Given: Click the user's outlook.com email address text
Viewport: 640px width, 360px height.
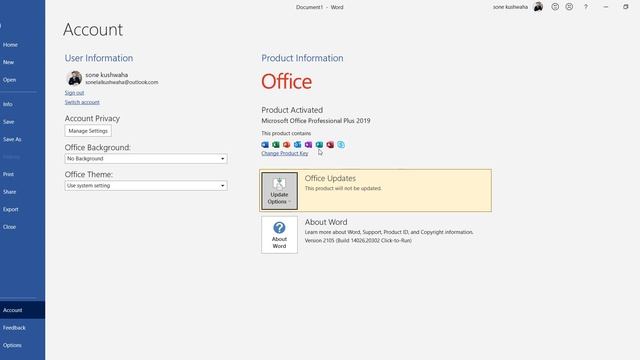Looking at the screenshot, I should 122,82.
